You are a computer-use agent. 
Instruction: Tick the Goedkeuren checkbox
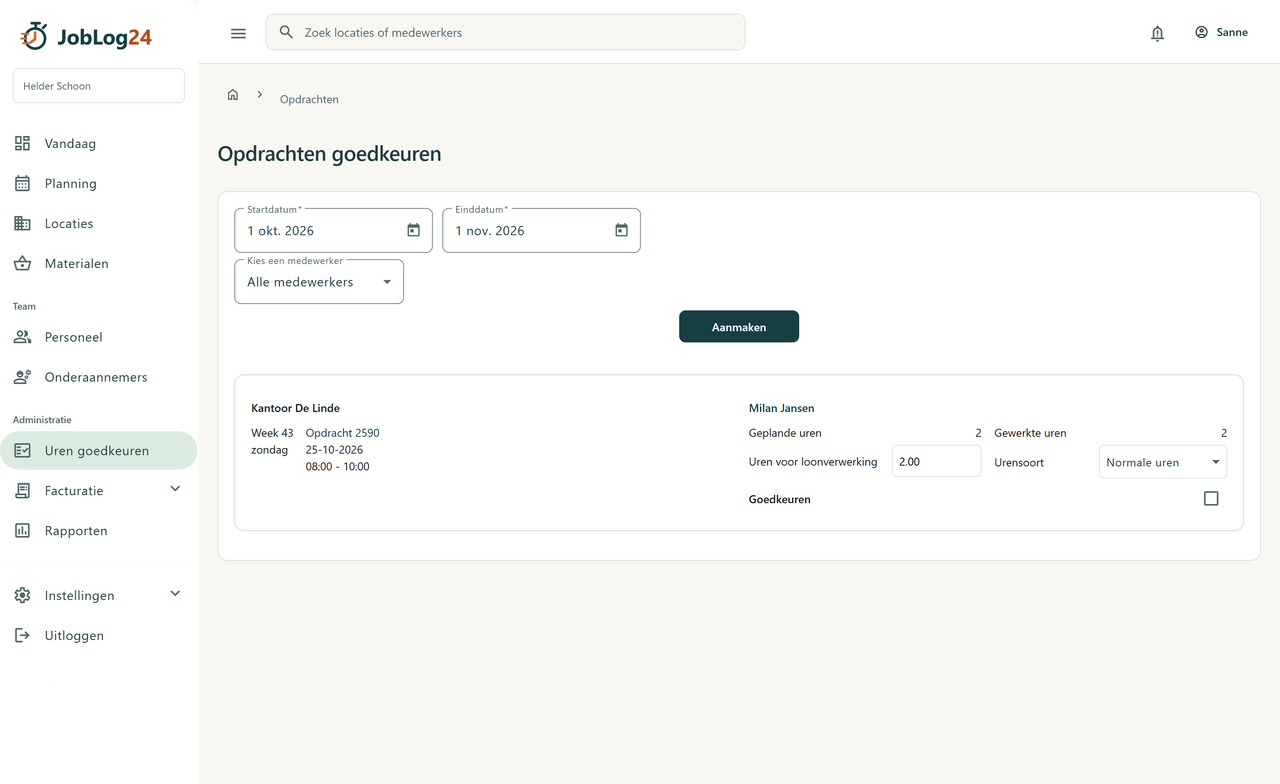(x=1211, y=498)
